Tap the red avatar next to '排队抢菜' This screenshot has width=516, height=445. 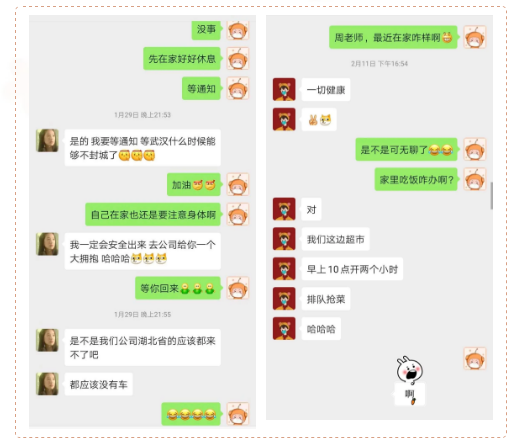pos(284,299)
